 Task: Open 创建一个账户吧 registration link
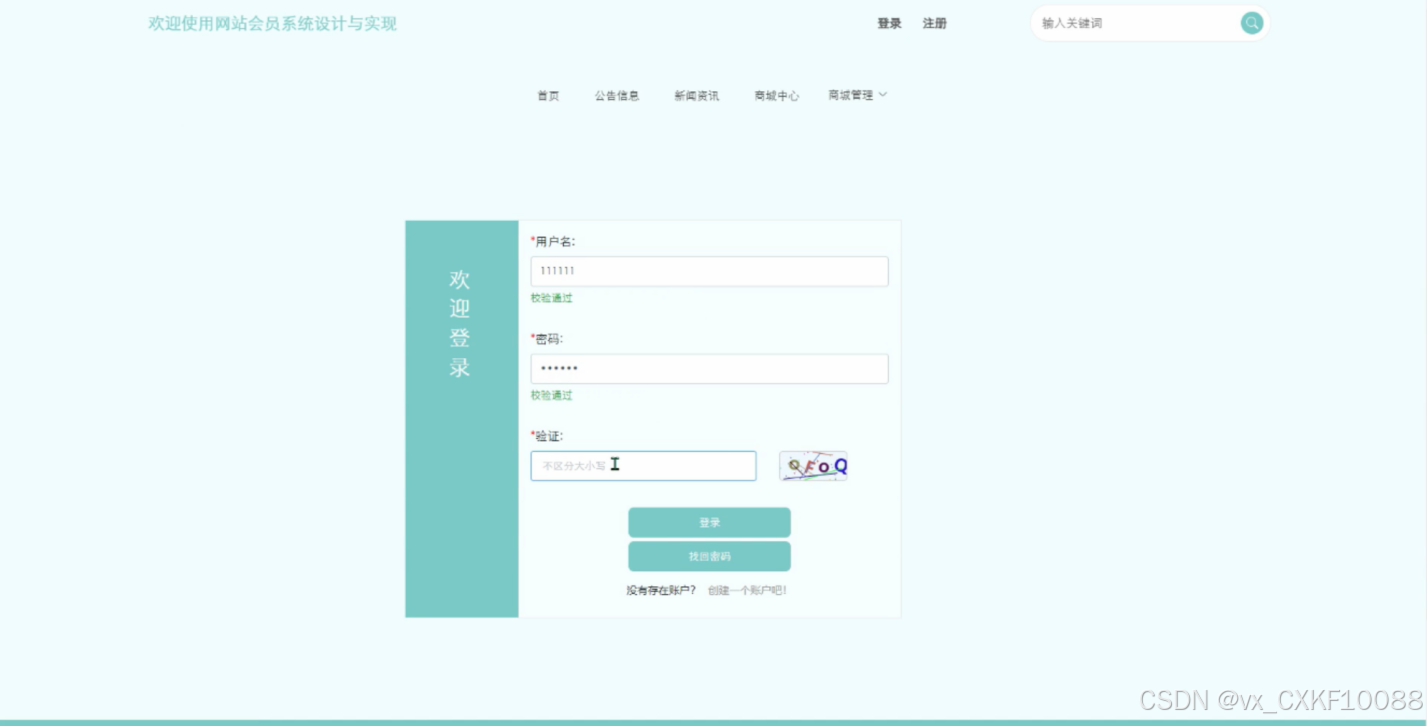747,591
